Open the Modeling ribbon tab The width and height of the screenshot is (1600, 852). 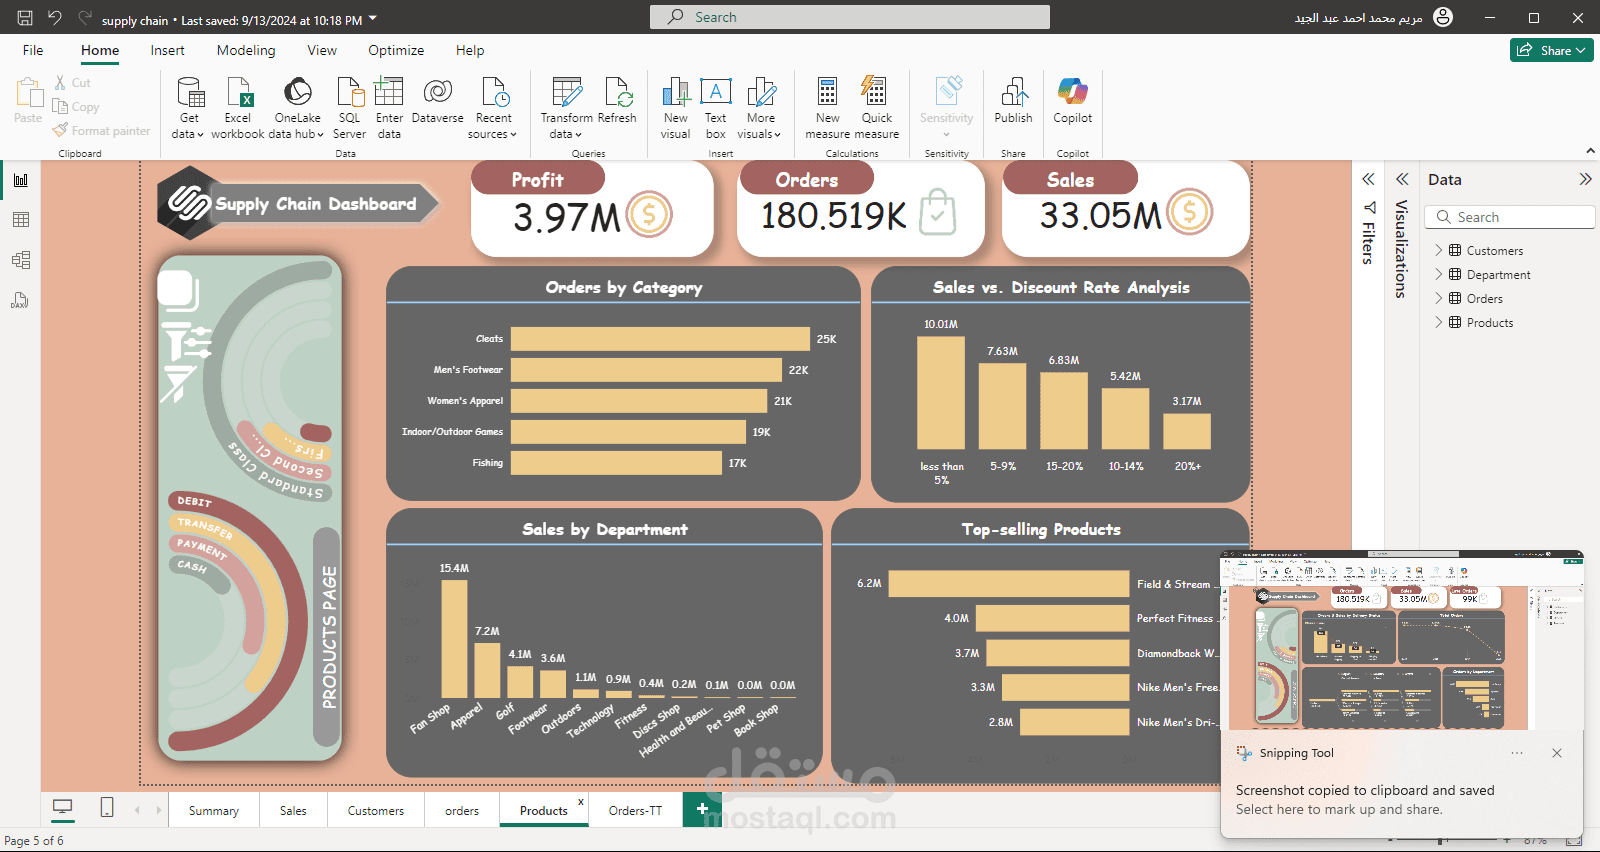(x=246, y=50)
